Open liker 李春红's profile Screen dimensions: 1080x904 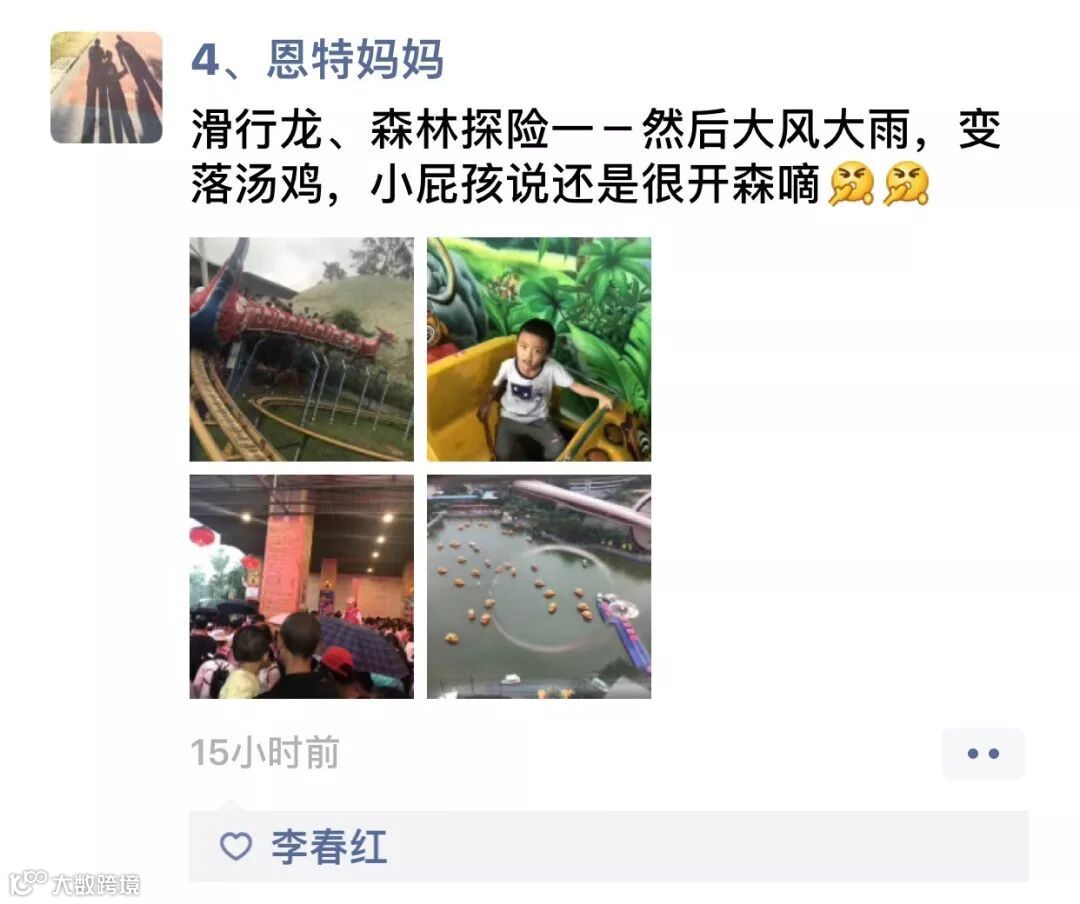(329, 847)
